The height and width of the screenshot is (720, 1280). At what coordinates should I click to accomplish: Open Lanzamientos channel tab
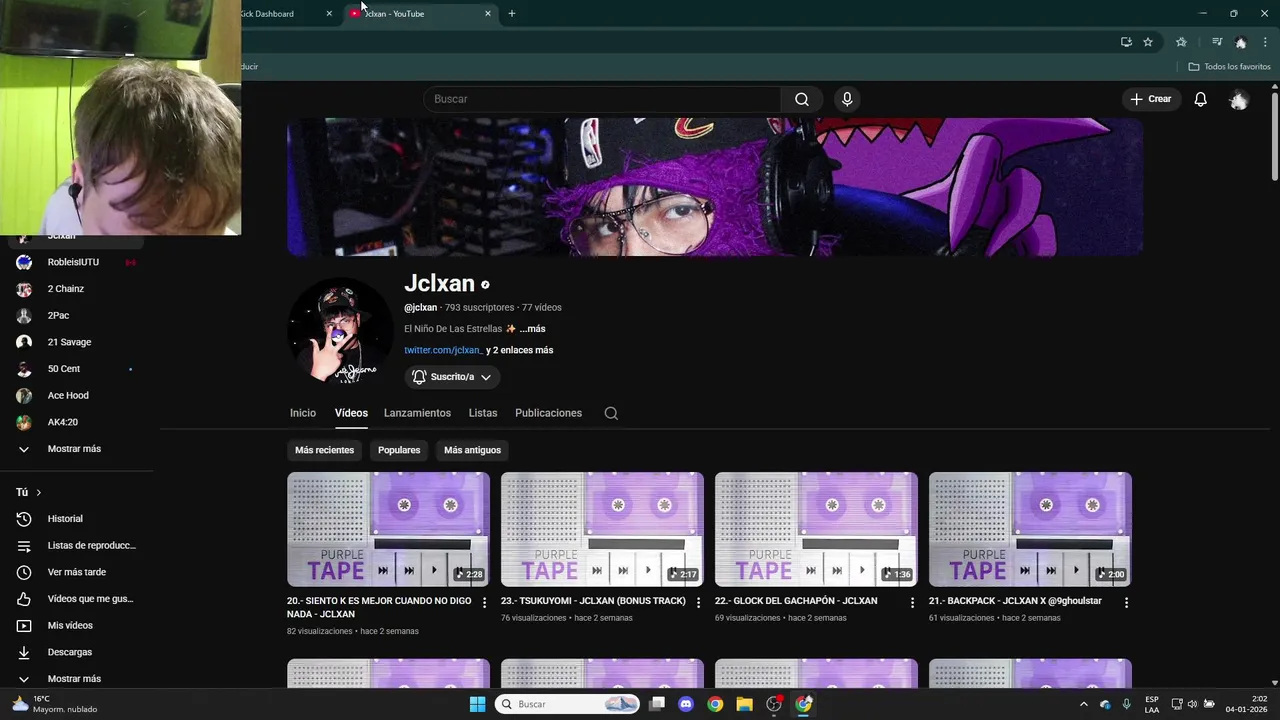point(417,413)
